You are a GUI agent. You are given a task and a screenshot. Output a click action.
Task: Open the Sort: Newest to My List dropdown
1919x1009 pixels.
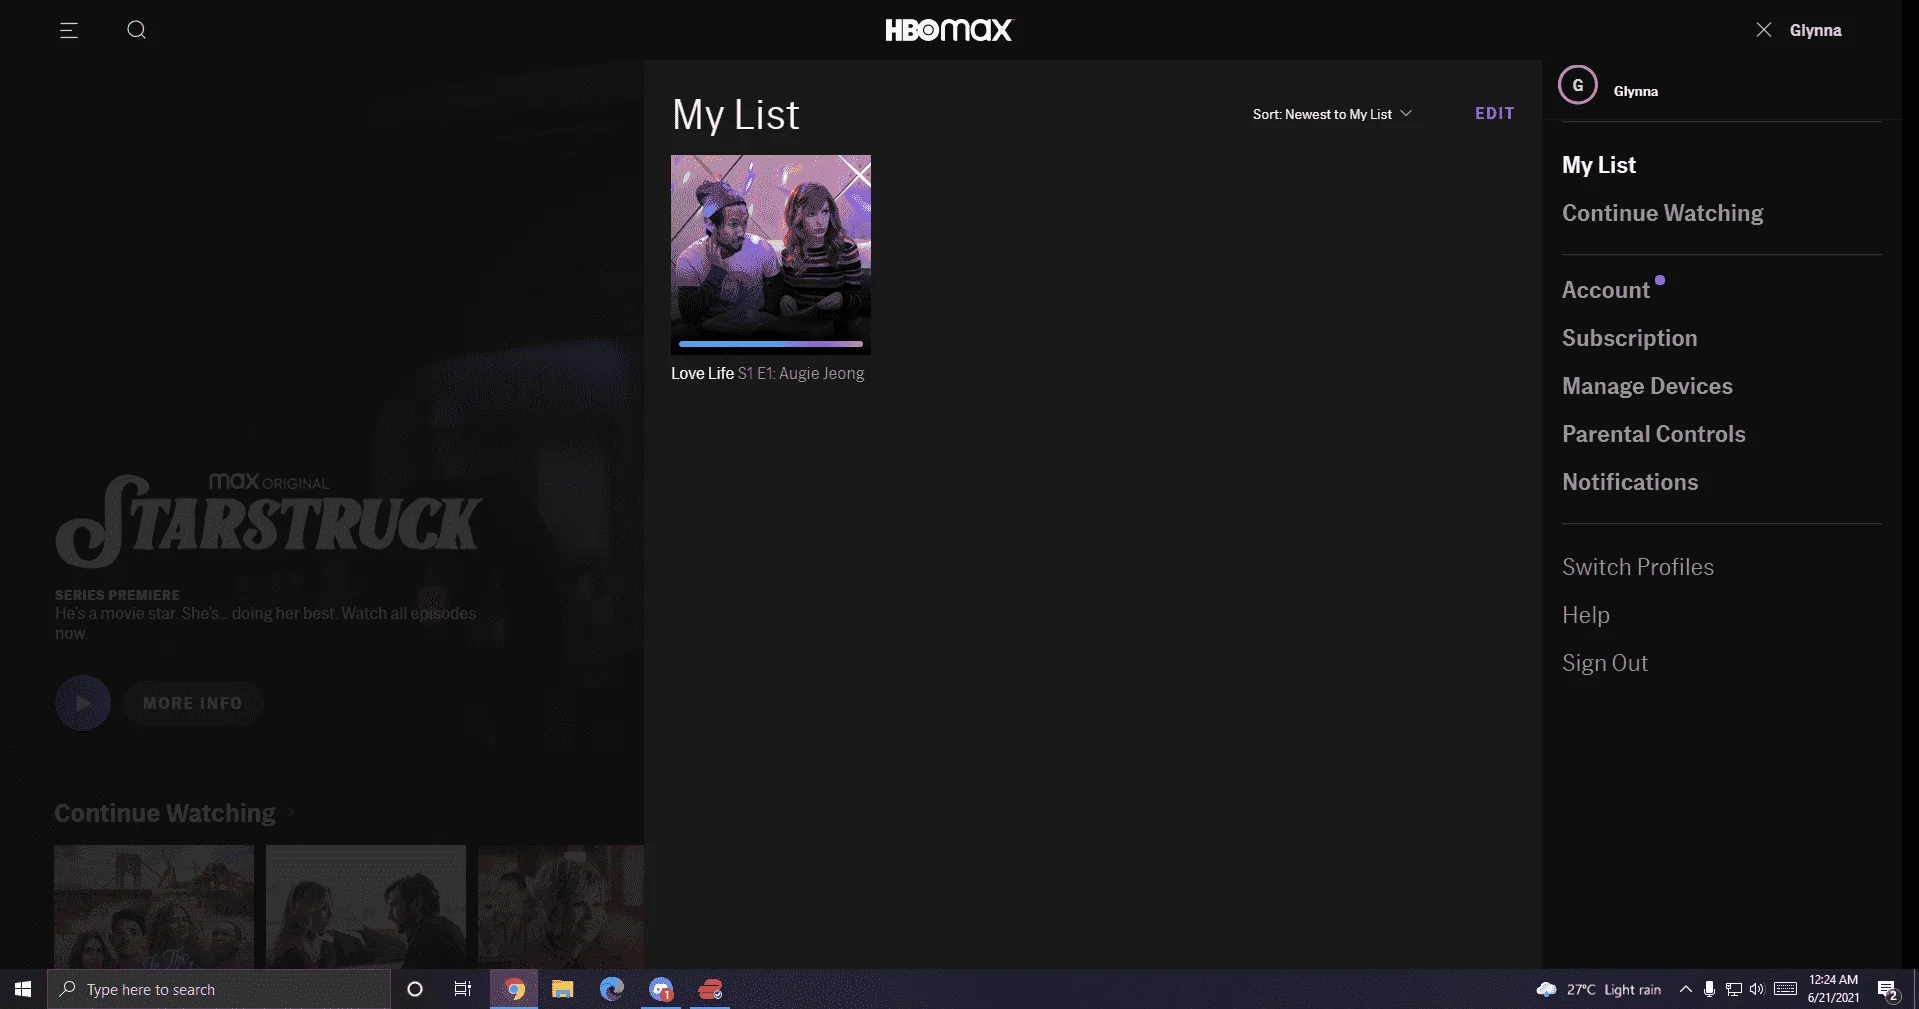coord(1332,114)
